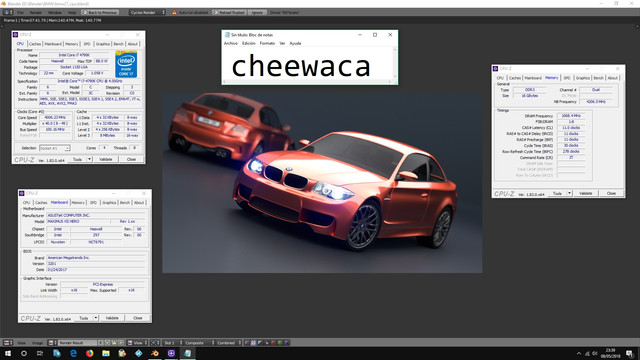Open the Blender File menu
Image resolution: width=640 pixels, height=360 pixels.
click(x=20, y=13)
